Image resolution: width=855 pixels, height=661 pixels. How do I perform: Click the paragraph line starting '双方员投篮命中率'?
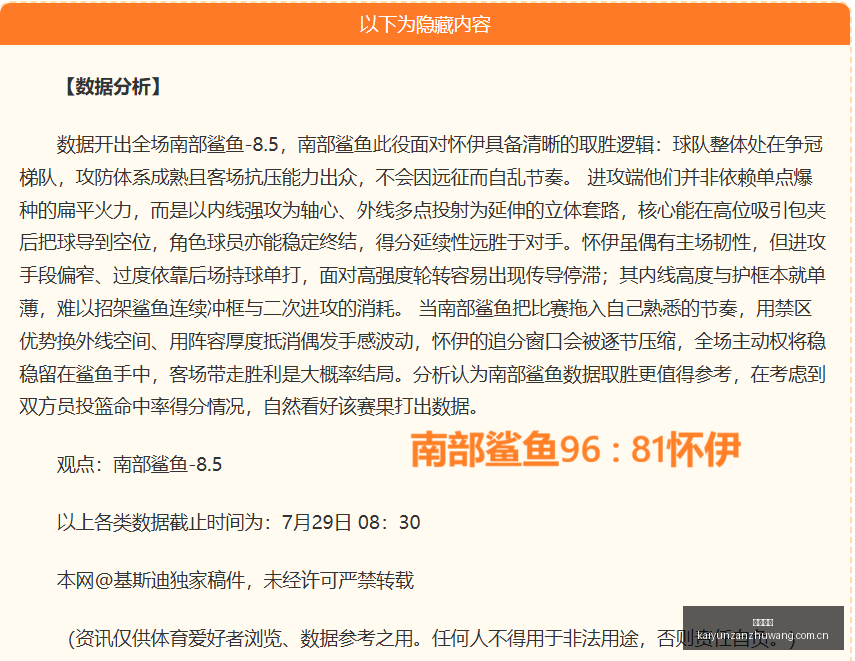click(249, 407)
